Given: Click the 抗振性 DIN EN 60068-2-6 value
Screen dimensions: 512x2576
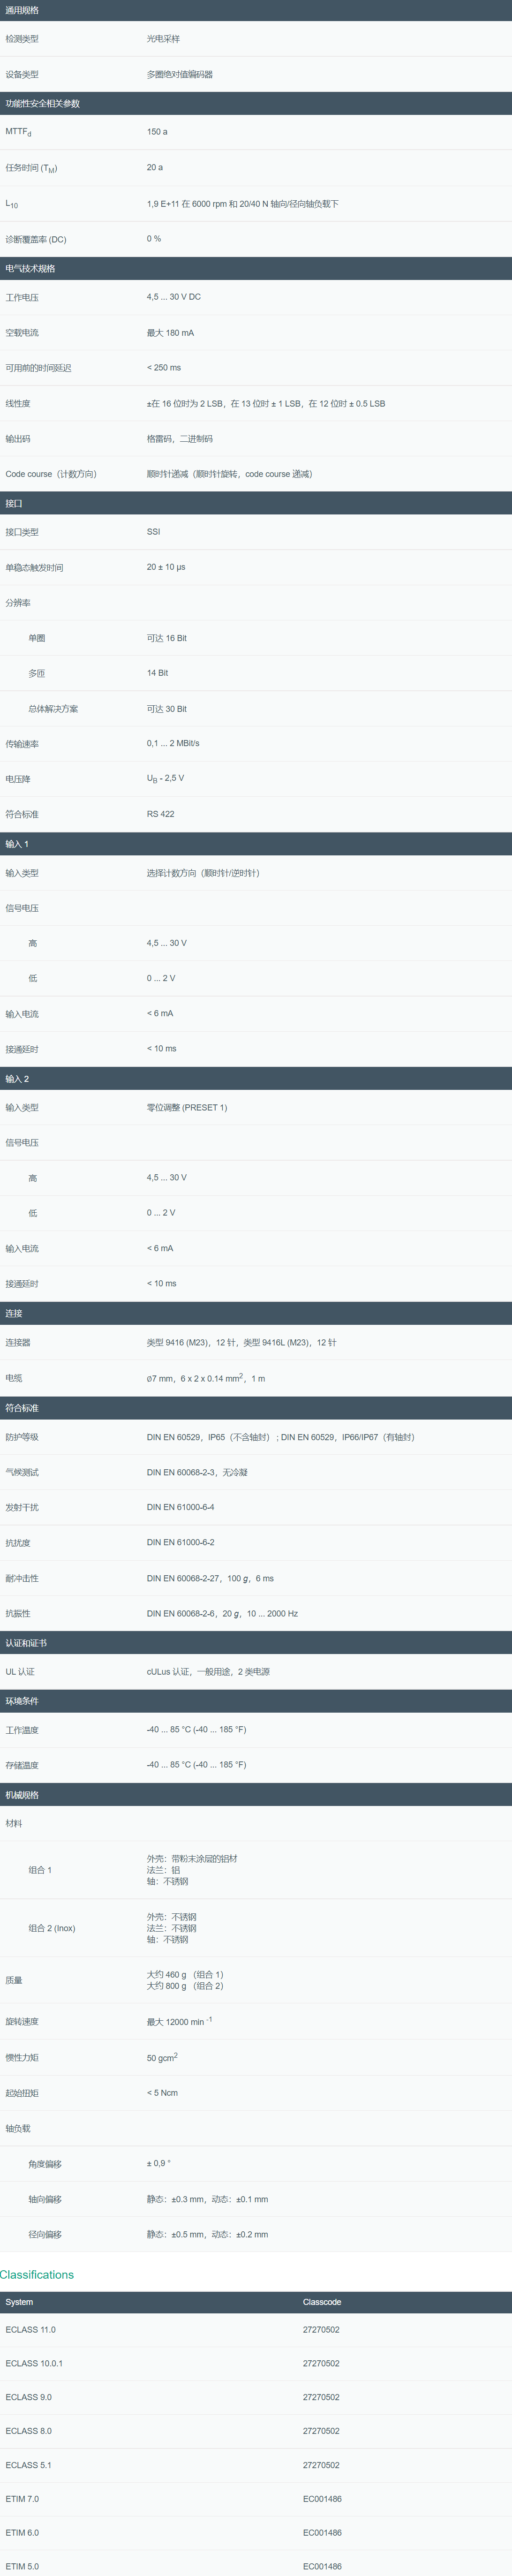Looking at the screenshot, I should point(222,1613).
